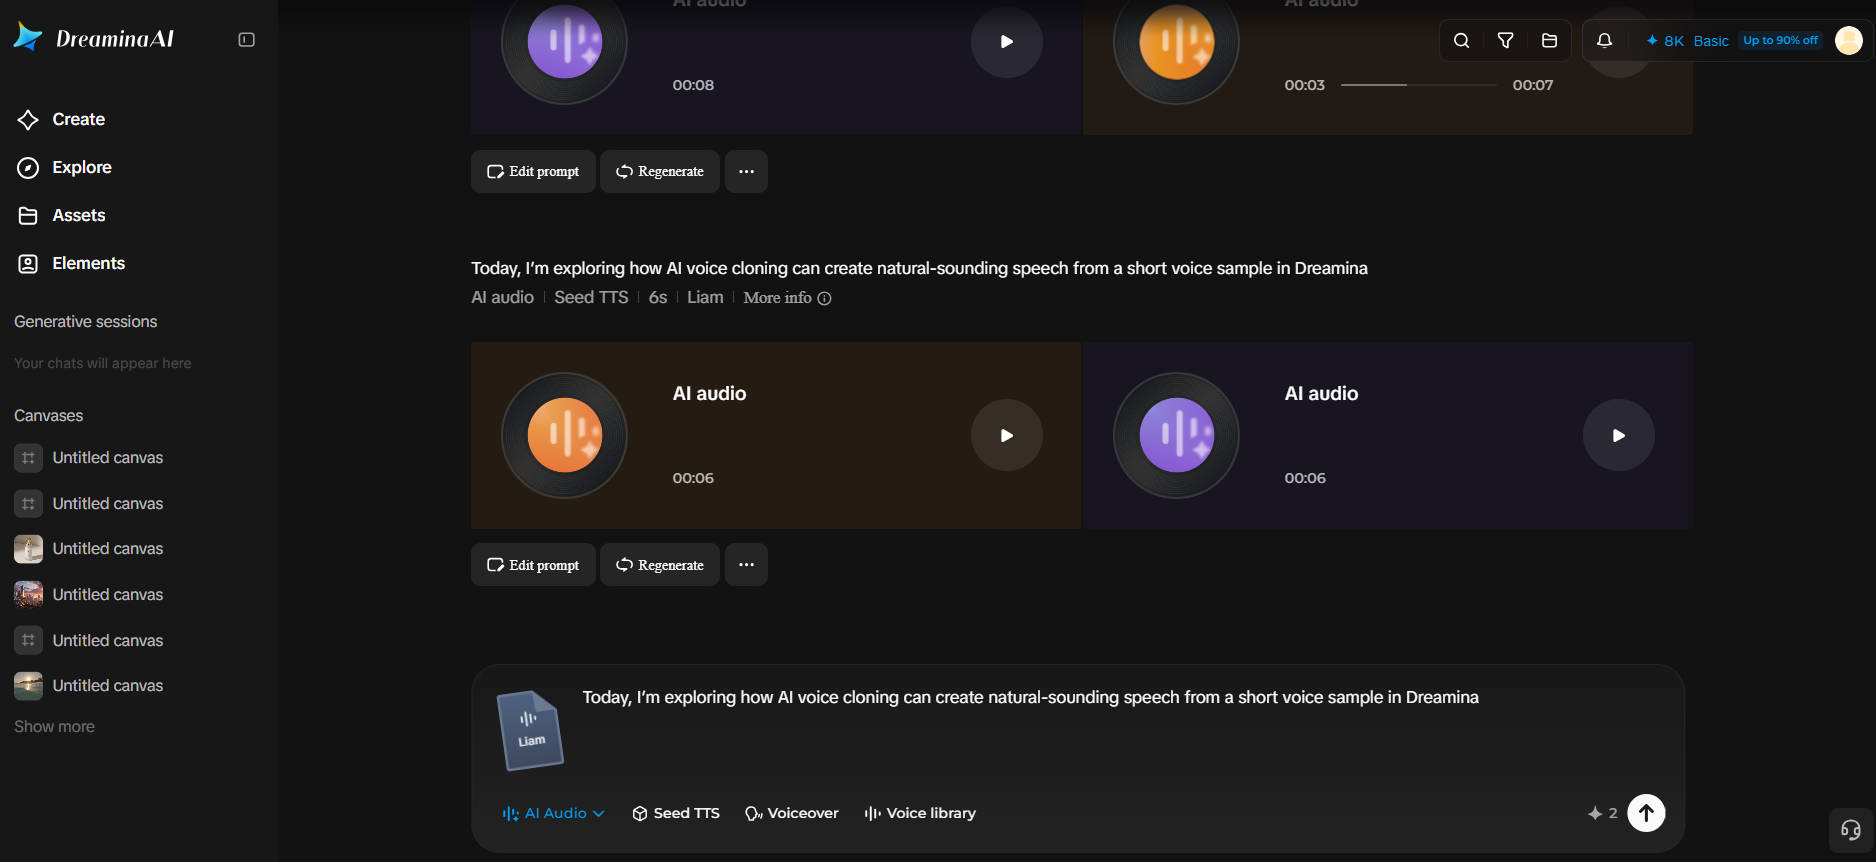Select the Seed TTS model option

coord(676,813)
